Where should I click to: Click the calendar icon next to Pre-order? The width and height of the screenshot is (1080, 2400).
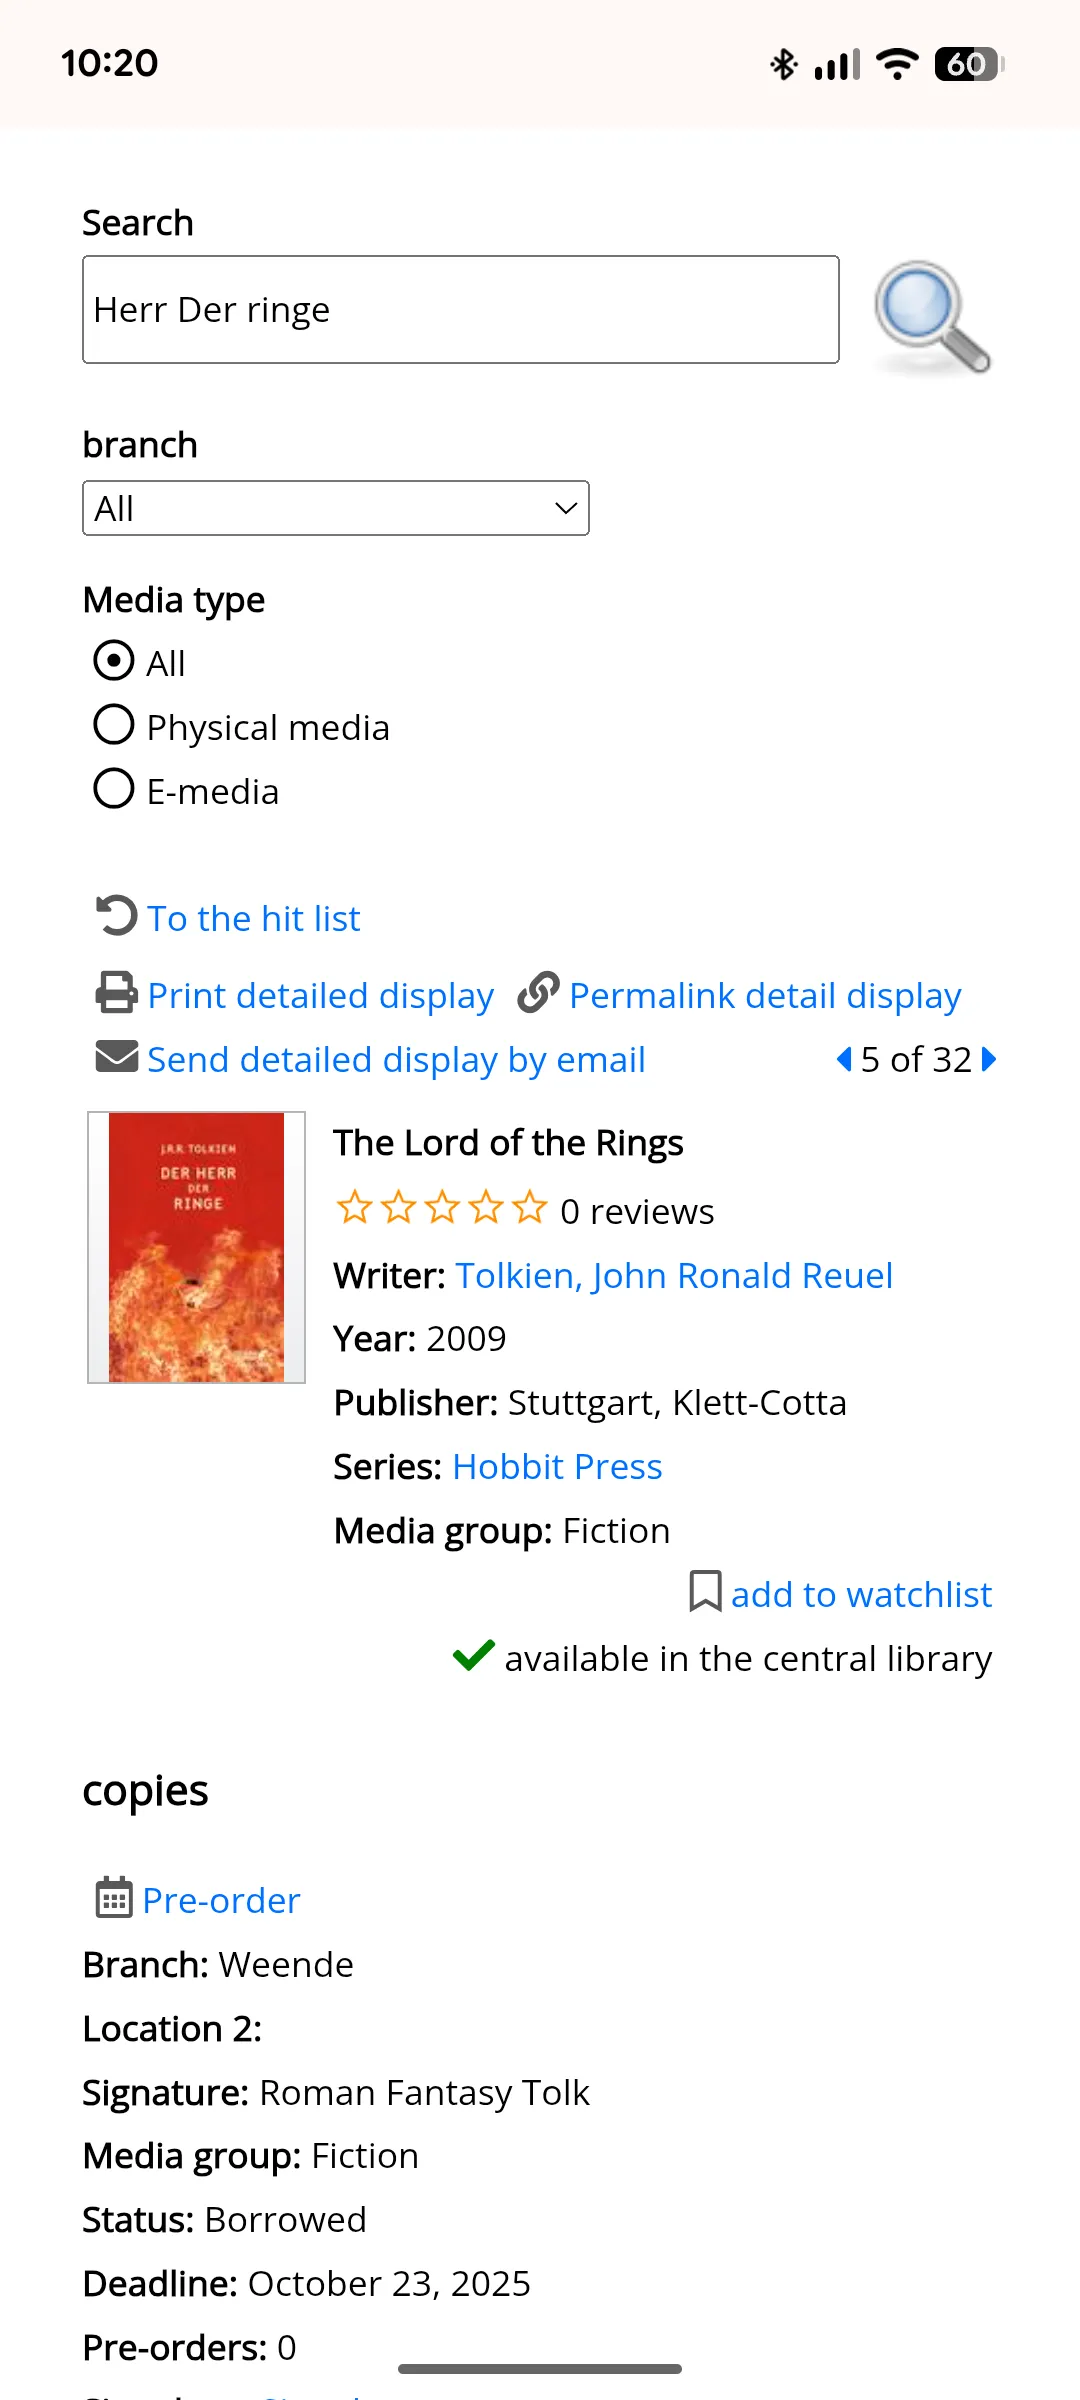tap(113, 1898)
